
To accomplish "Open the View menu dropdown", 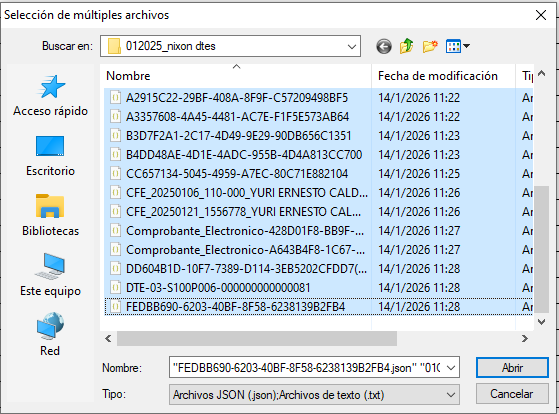I will [x=466, y=46].
